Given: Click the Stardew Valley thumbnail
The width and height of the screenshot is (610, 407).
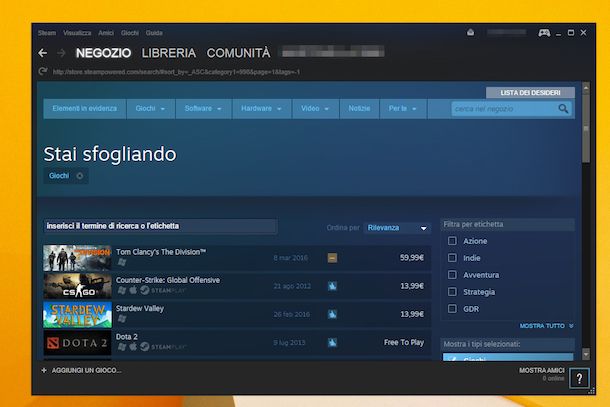Looking at the screenshot, I should [77, 314].
